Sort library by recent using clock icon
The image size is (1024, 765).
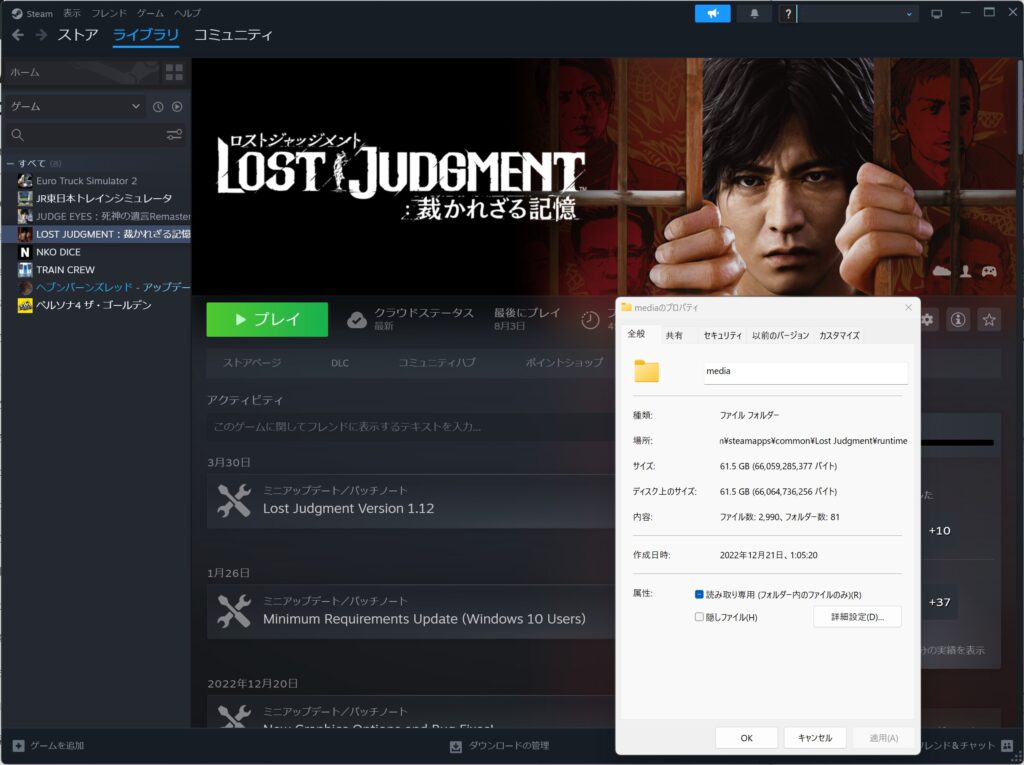point(158,106)
